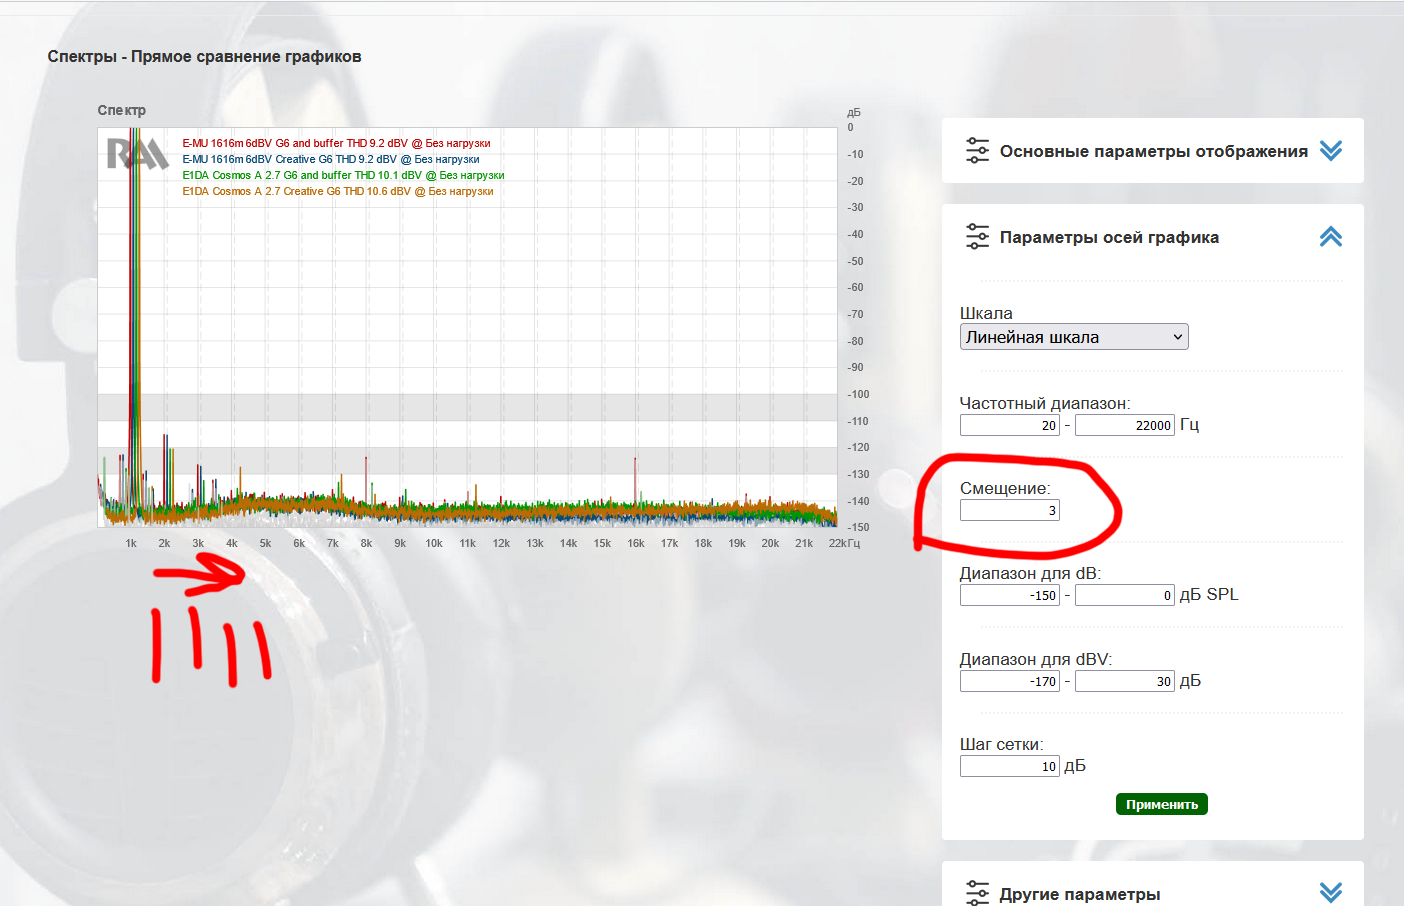Click orange legend entry E1DA Cosmos Creative G6
The image size is (1404, 906).
(x=338, y=191)
